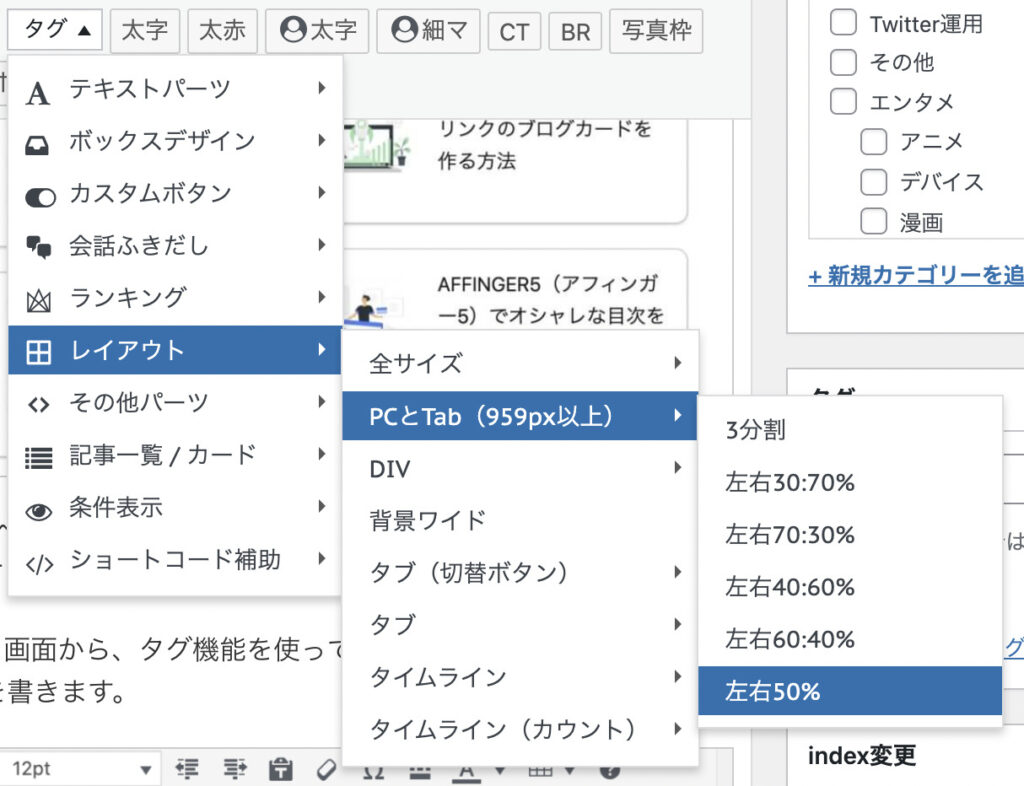
Task: Click the clear formatting eraser icon
Action: (326, 770)
